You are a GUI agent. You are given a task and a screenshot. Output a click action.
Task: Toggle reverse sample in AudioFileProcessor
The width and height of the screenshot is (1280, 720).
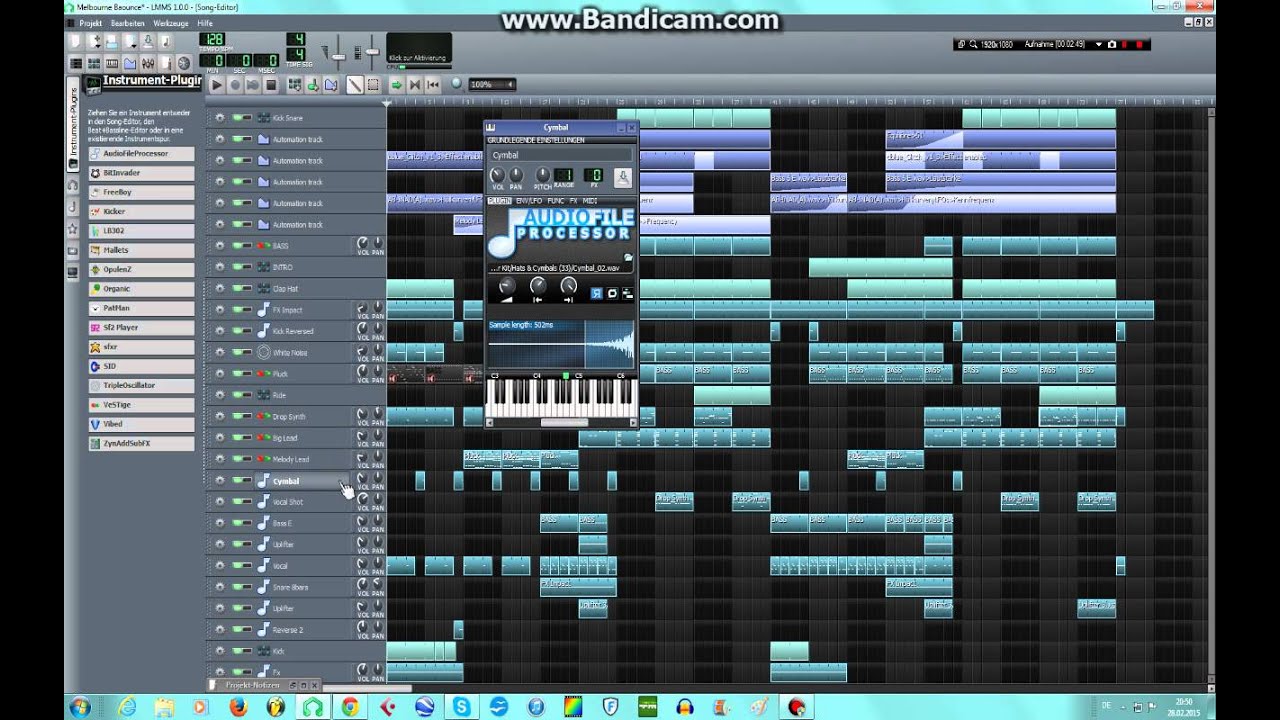pos(596,293)
